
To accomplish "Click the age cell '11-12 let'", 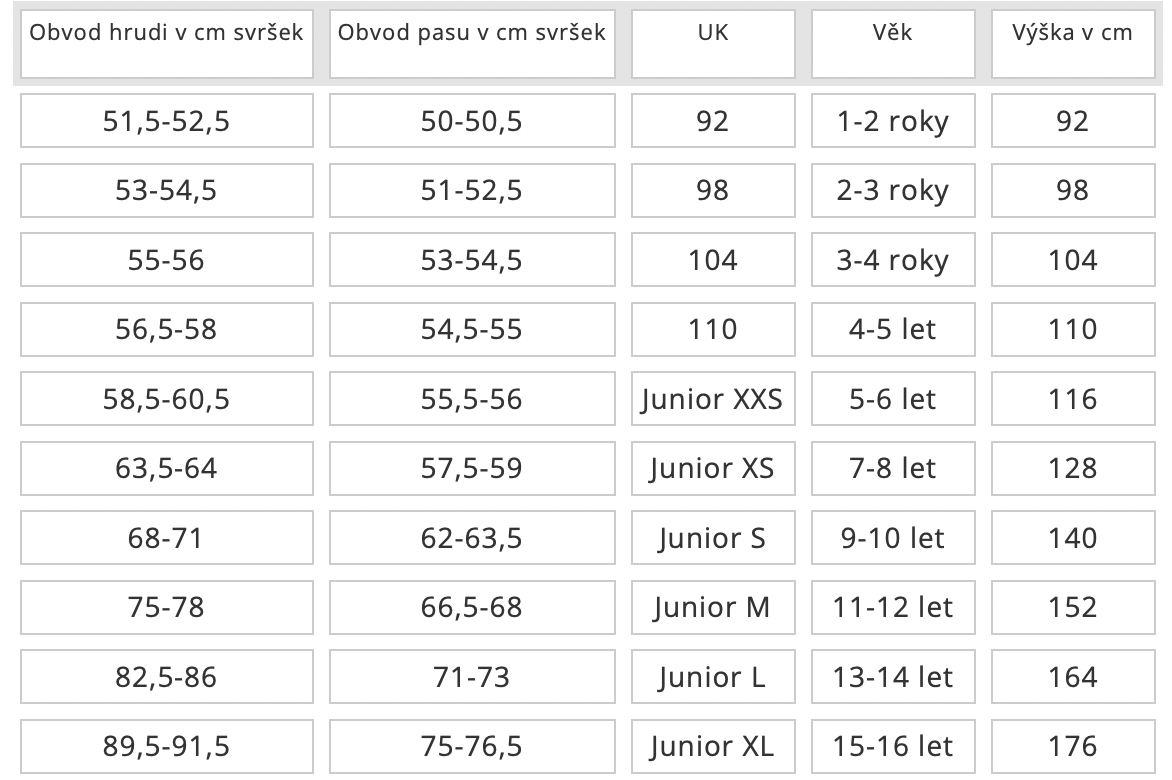I will (x=893, y=607).
